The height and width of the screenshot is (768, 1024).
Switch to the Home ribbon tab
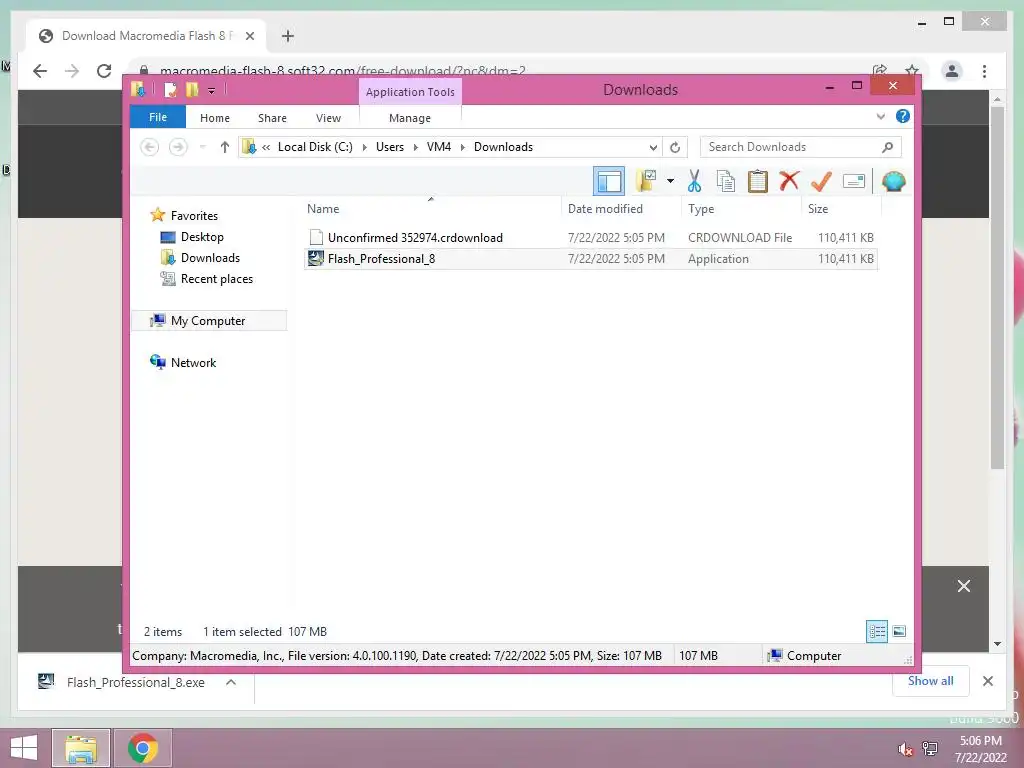(215, 118)
